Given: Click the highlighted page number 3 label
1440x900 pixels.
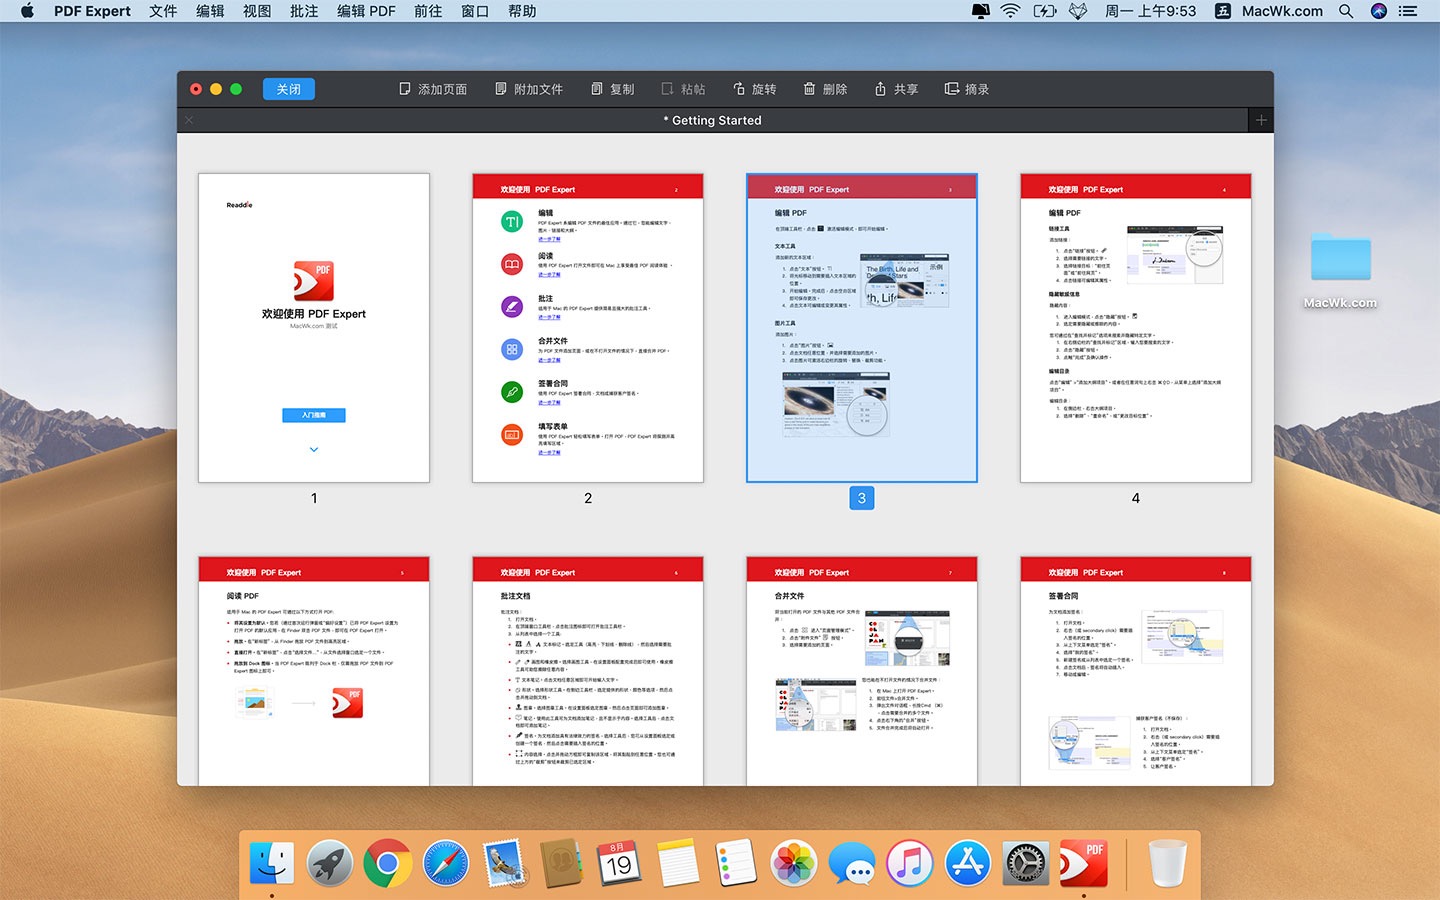Looking at the screenshot, I should click(862, 498).
